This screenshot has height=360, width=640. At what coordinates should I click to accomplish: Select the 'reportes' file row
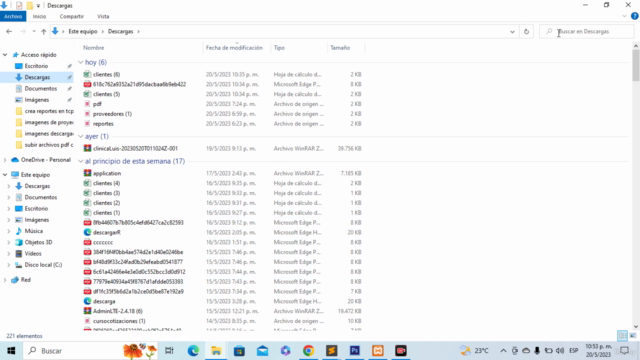coord(222,124)
